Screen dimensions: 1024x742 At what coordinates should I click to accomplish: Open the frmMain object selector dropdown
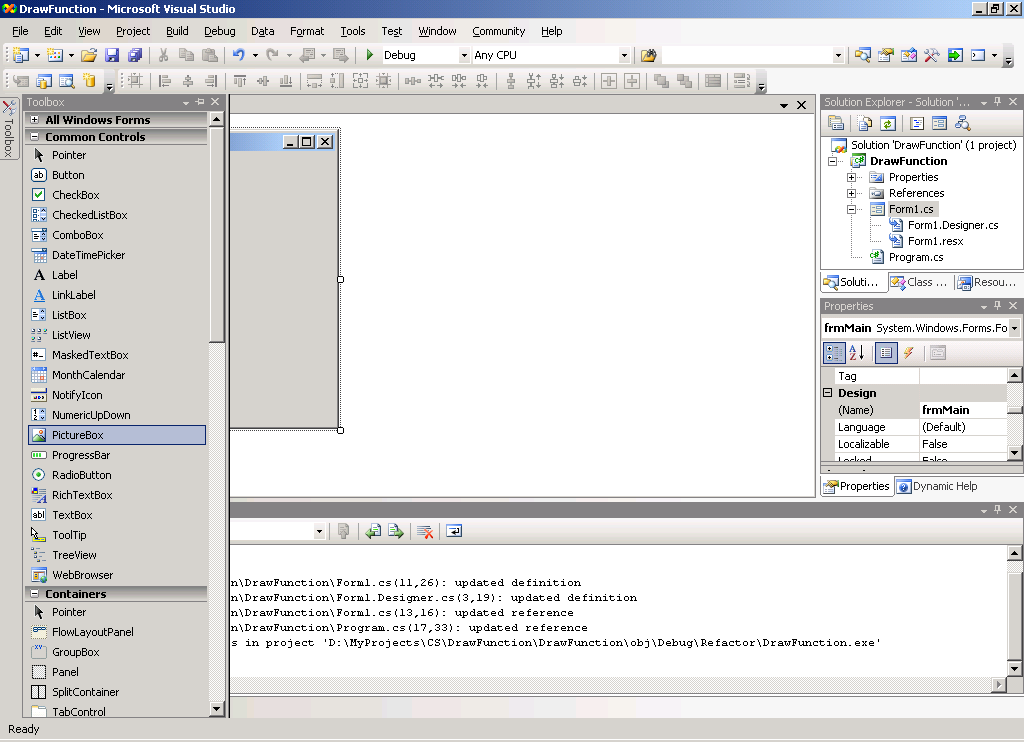coord(1014,328)
